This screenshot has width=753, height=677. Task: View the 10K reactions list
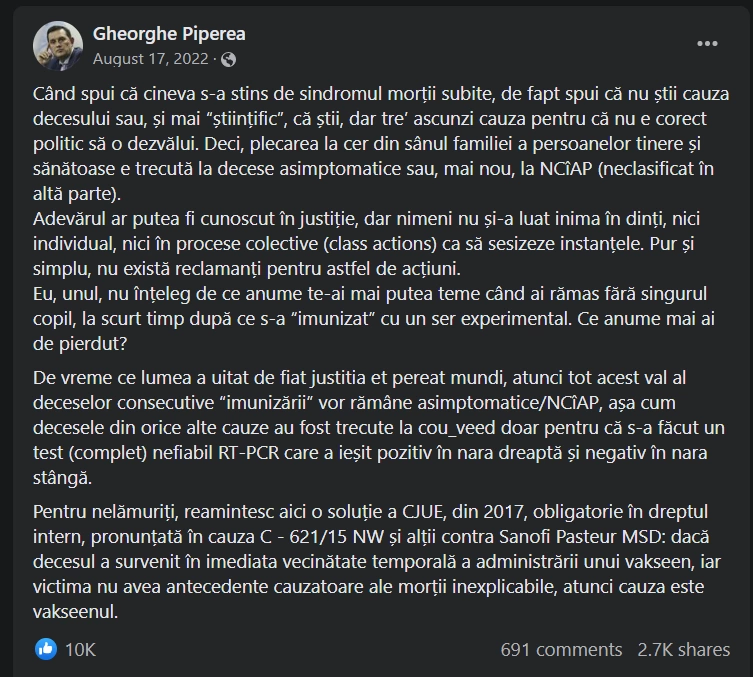(80, 649)
